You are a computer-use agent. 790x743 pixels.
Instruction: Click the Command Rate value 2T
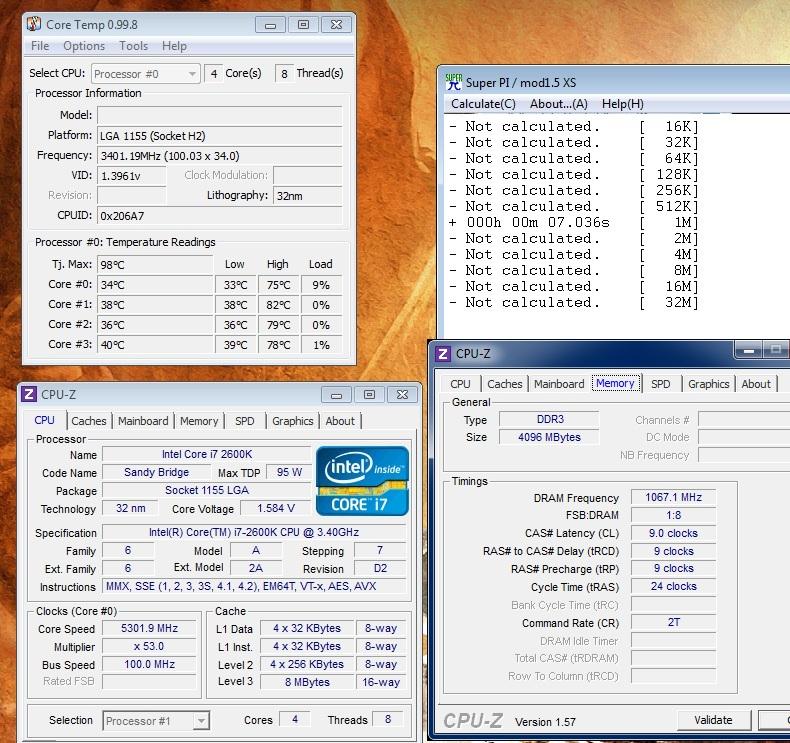pyautogui.click(x=674, y=622)
